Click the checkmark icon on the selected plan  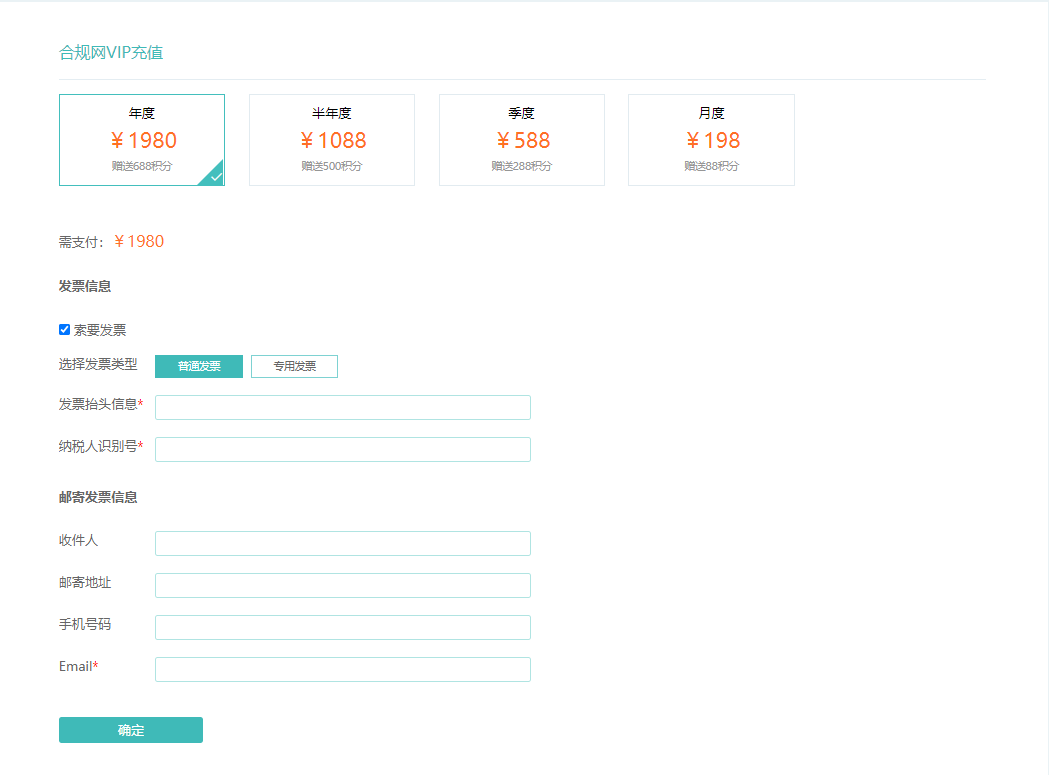pos(216,177)
